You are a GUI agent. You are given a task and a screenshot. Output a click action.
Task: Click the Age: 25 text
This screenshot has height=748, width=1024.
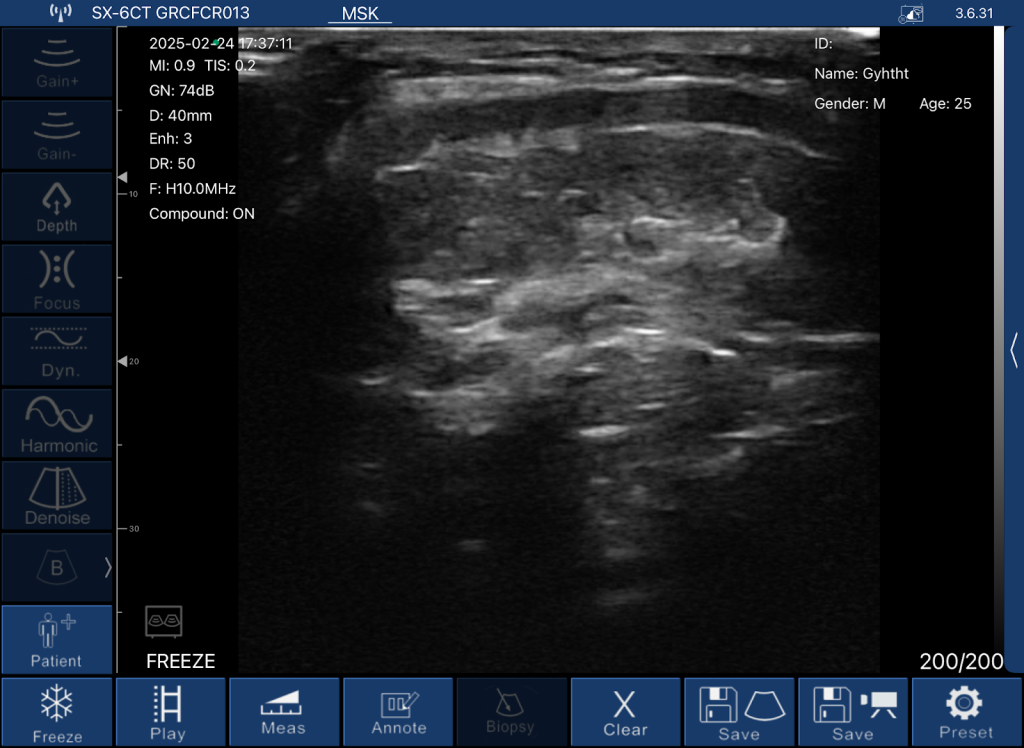[x=945, y=104]
